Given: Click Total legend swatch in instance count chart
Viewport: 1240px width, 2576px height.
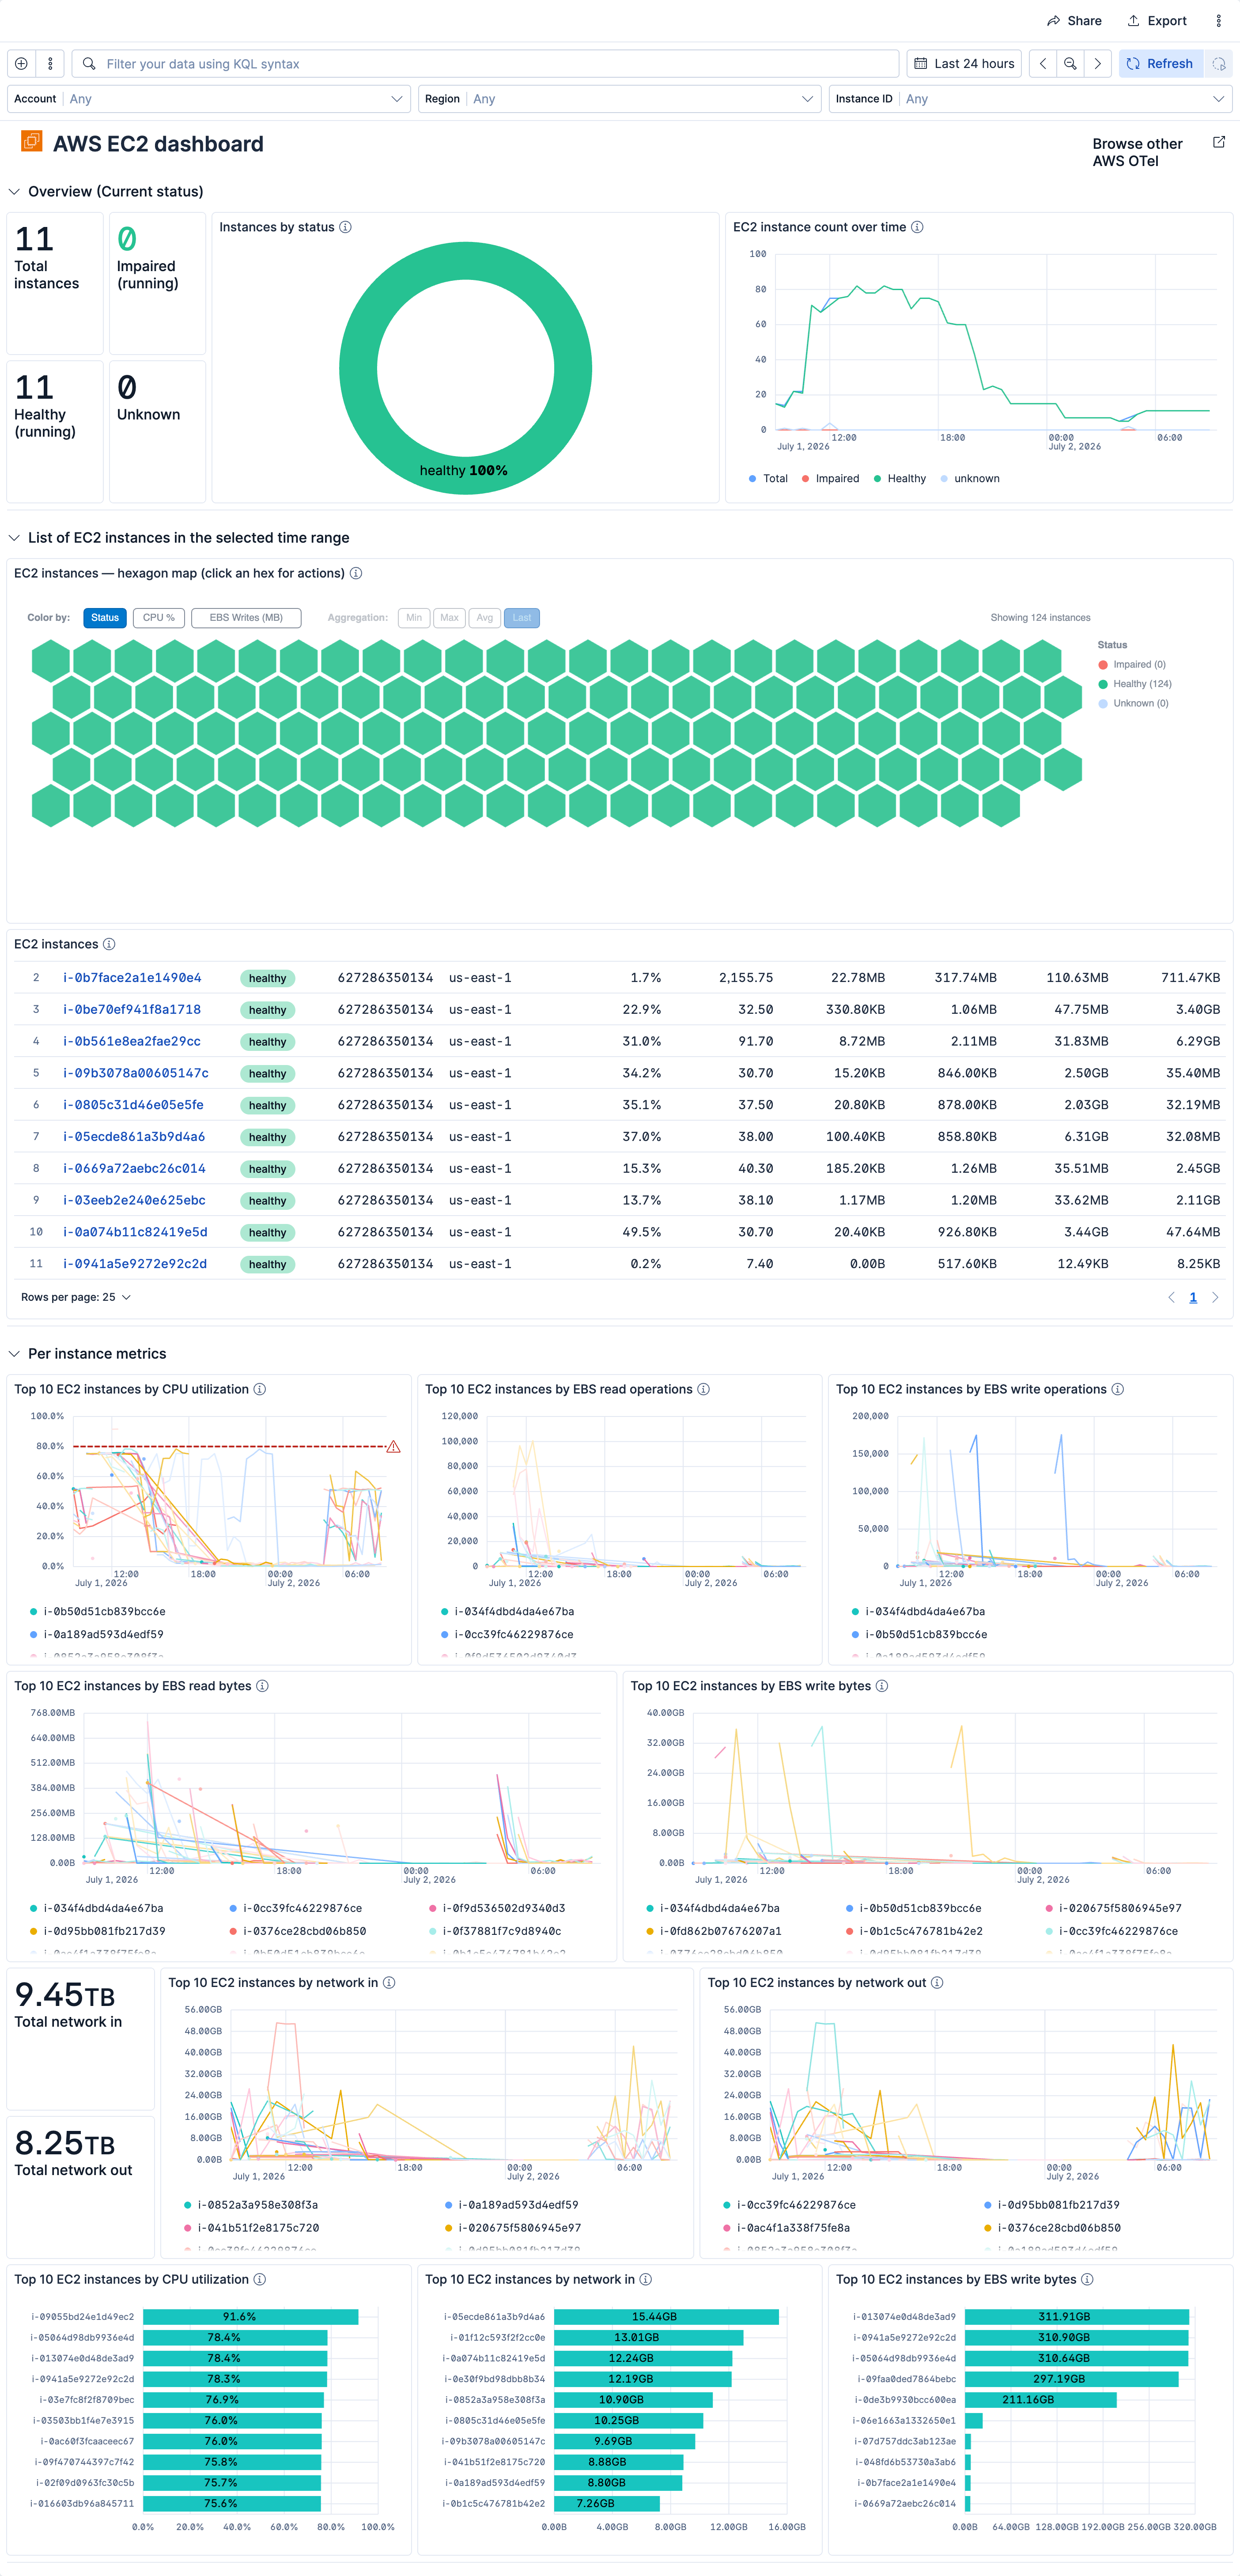Looking at the screenshot, I should [x=752, y=478].
